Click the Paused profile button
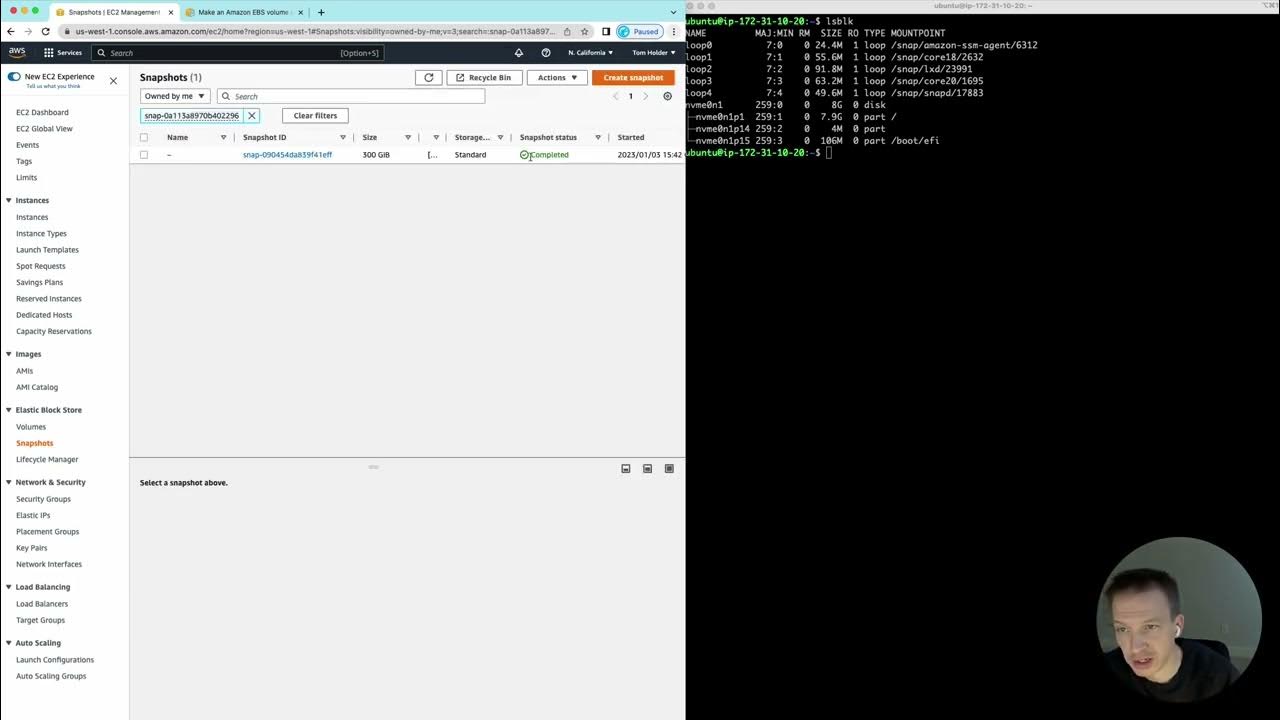This screenshot has width=1280, height=720. (x=639, y=31)
